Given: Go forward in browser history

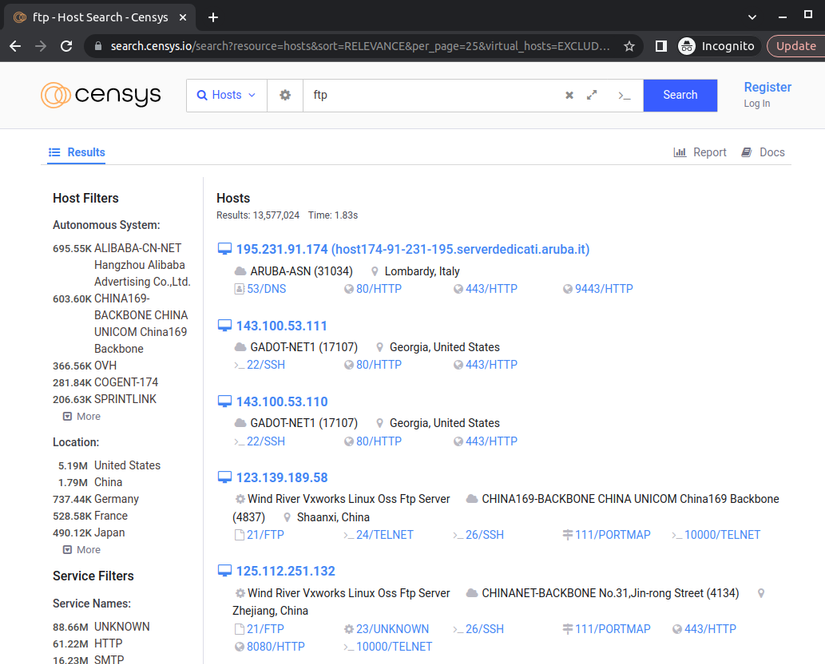Looking at the screenshot, I should coord(41,46).
